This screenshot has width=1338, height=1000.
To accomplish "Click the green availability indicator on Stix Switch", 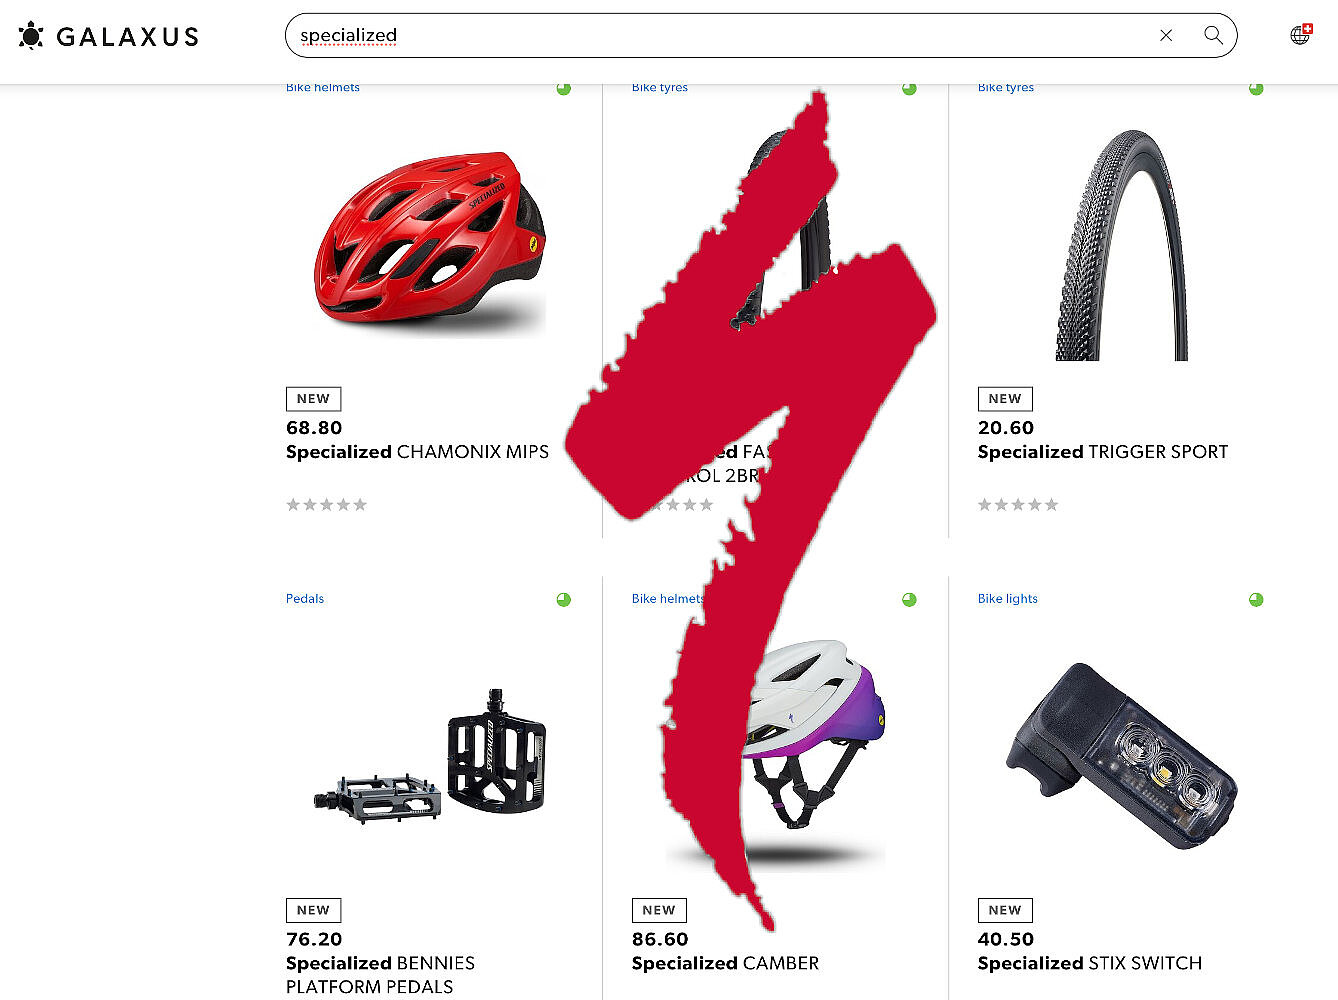I will pyautogui.click(x=1256, y=600).
